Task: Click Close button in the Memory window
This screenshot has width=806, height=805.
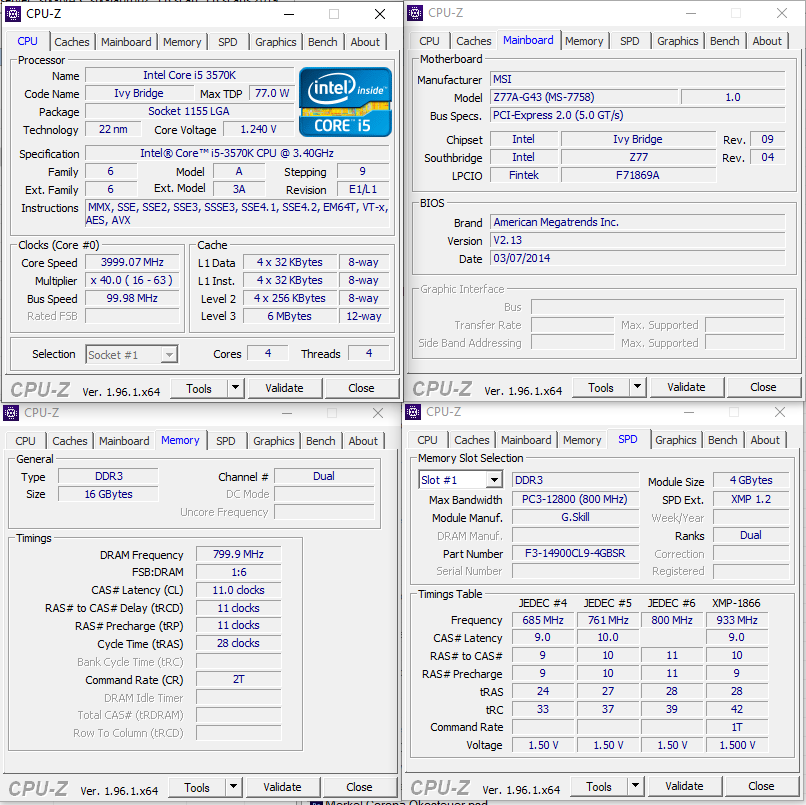Action: coord(359,787)
